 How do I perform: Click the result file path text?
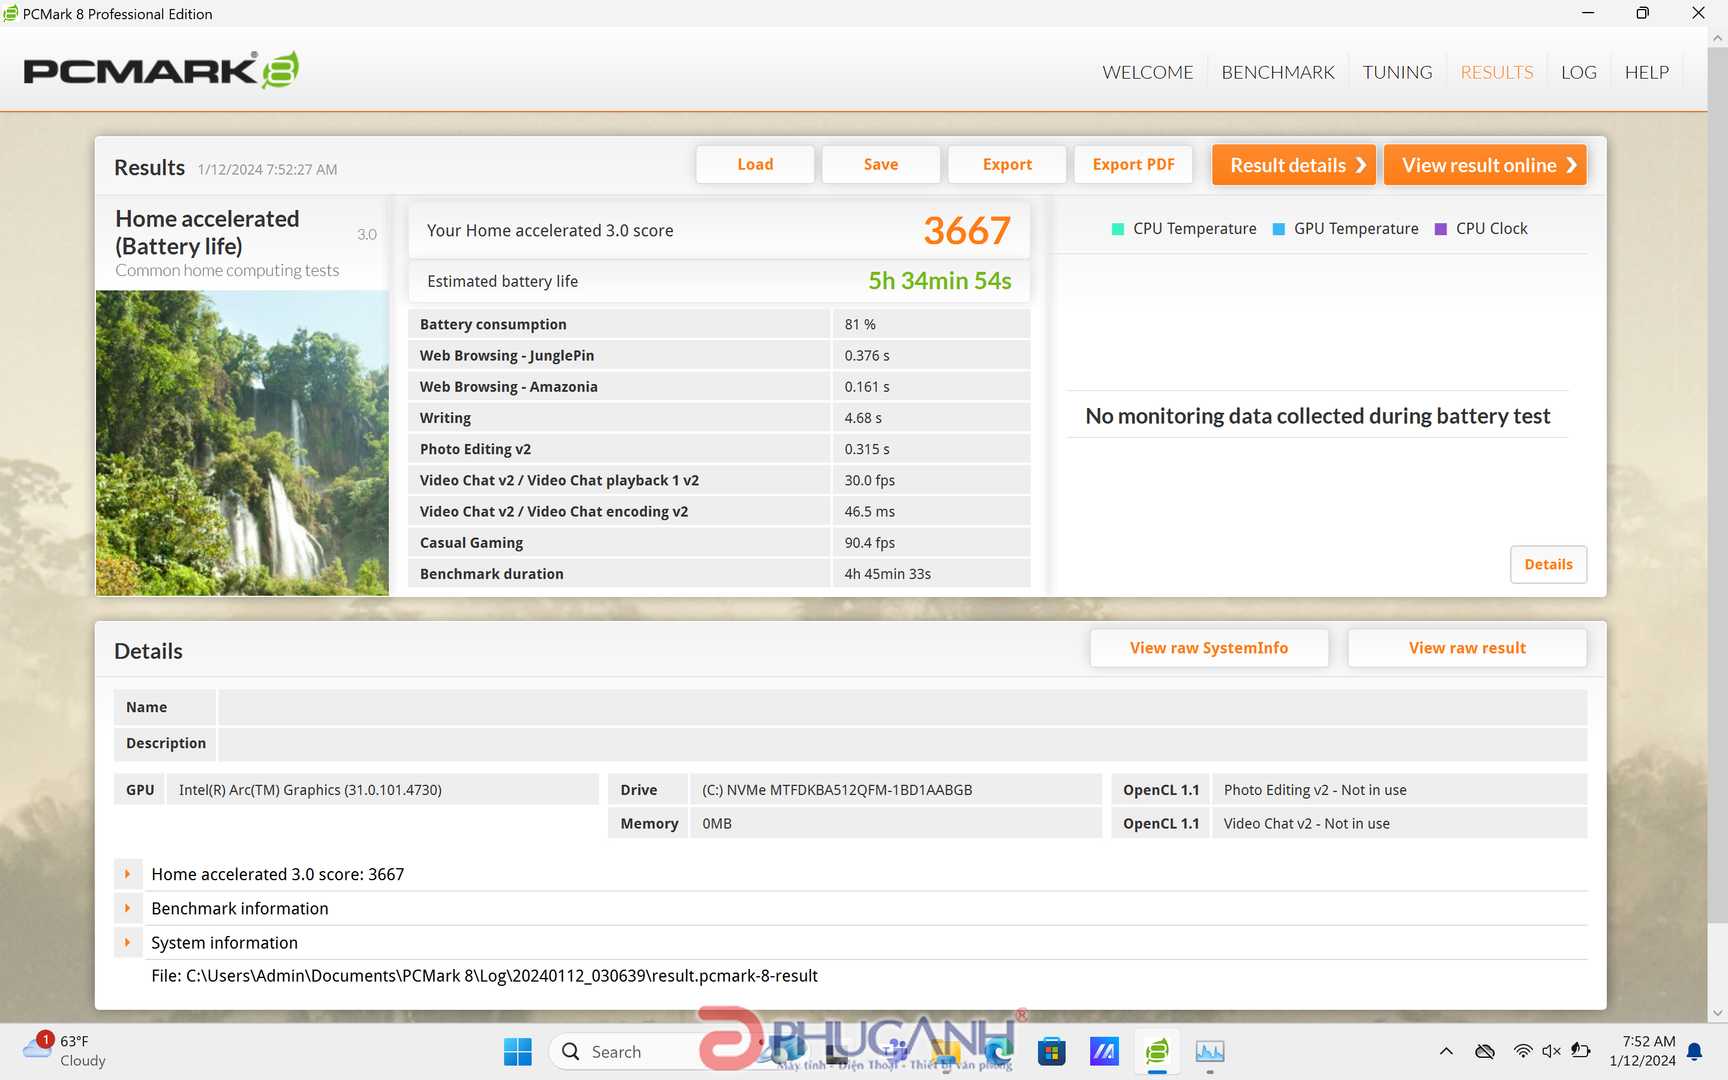pyautogui.click(x=484, y=976)
